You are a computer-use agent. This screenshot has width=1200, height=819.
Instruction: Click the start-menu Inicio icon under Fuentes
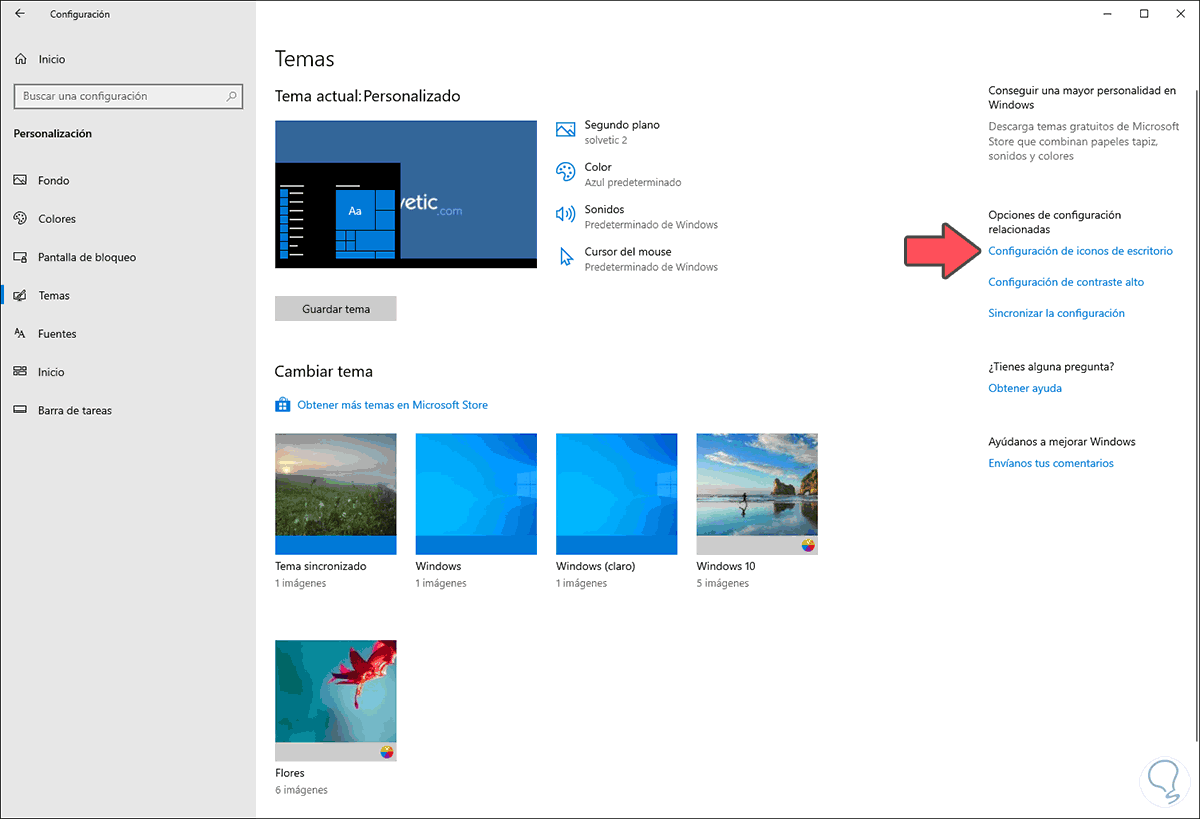[20, 371]
